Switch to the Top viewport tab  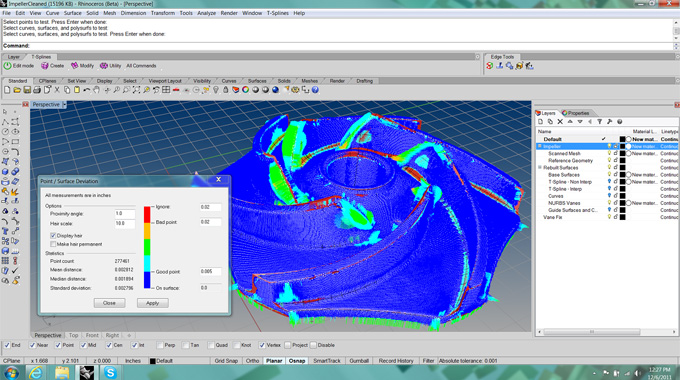point(74,335)
